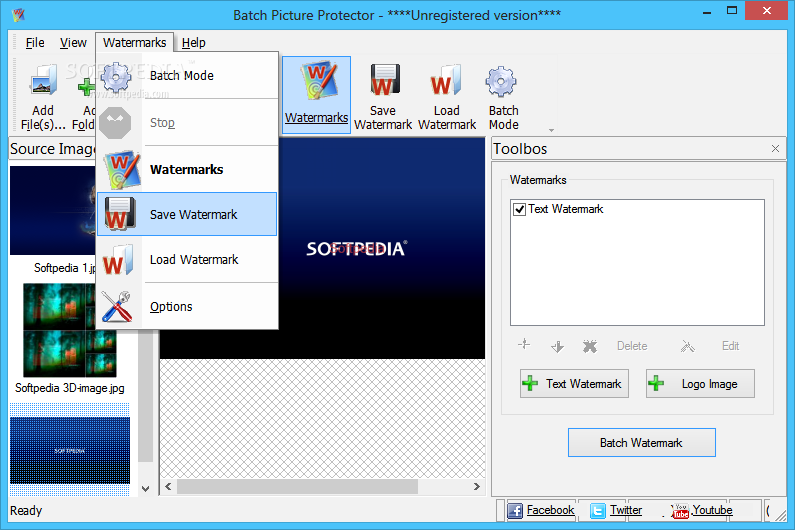Click the tools icon beside Options

point(117,306)
